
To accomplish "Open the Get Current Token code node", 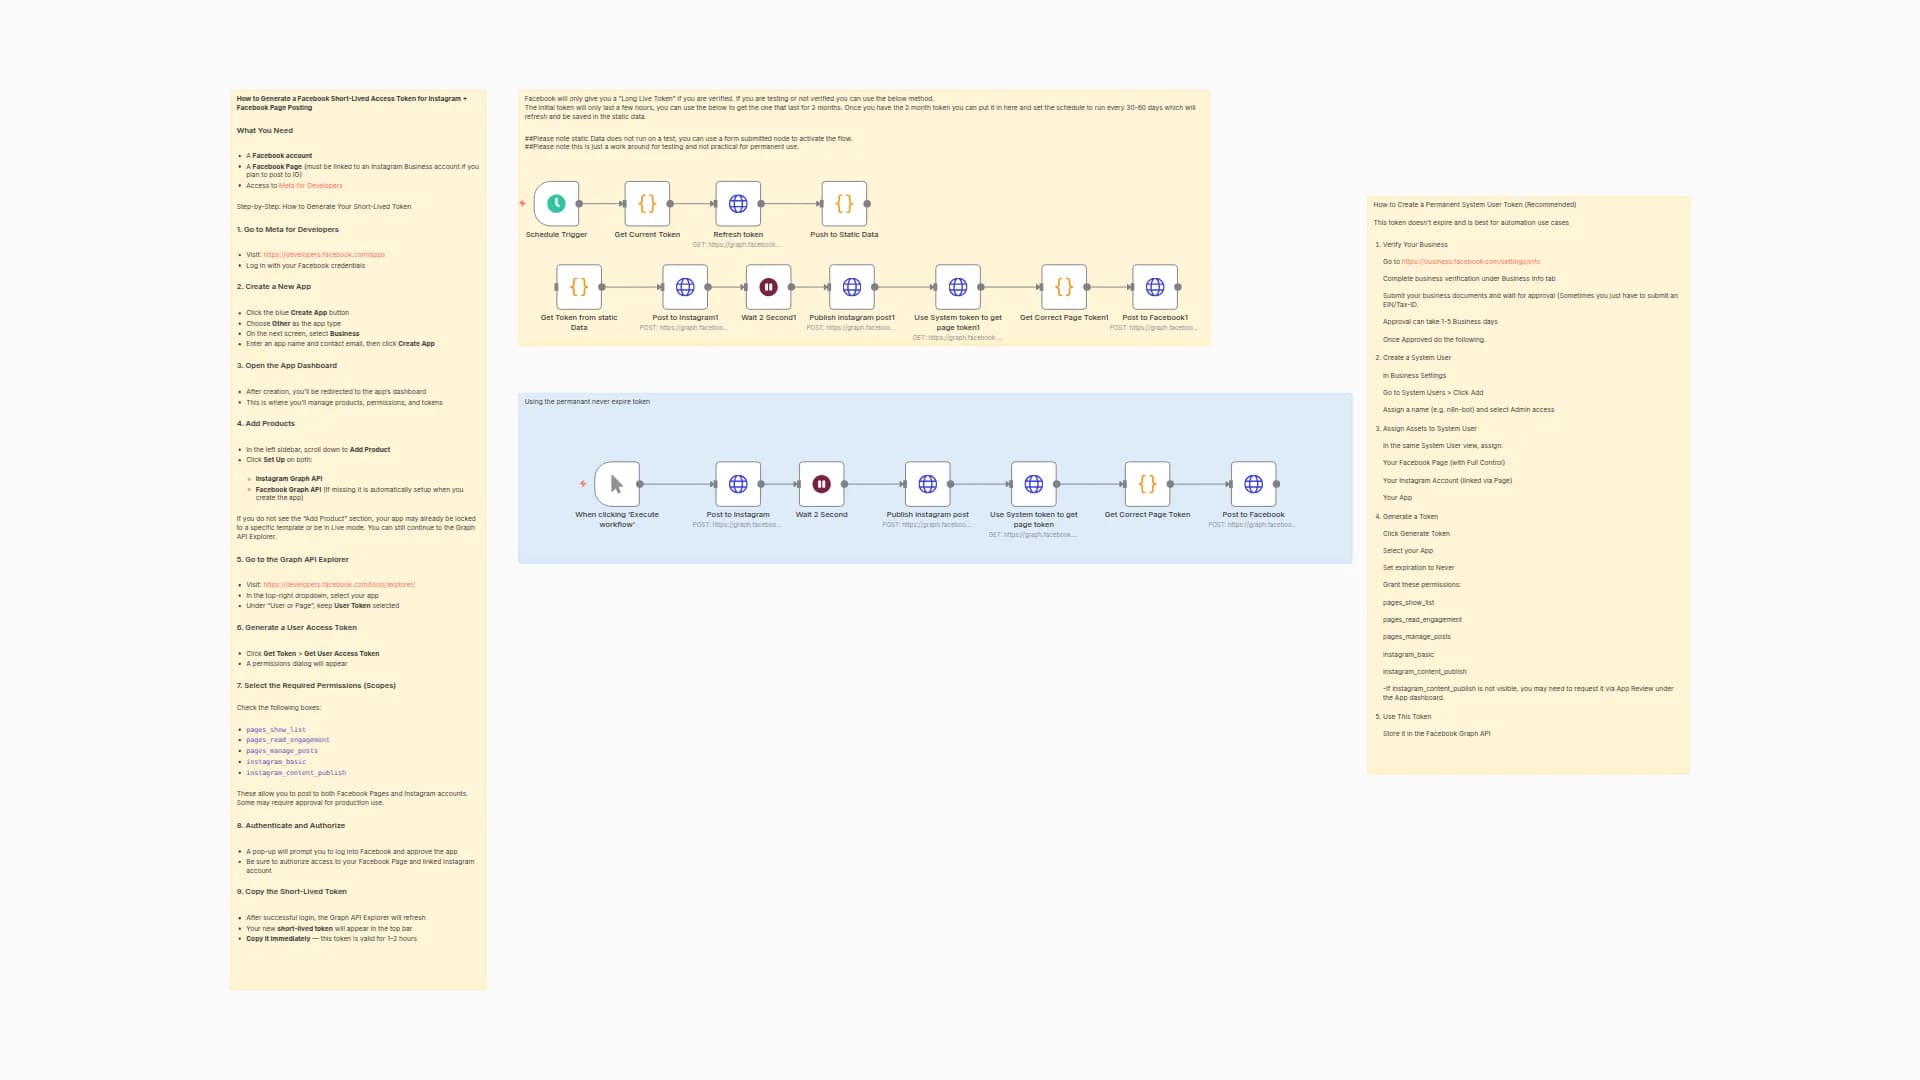I will (647, 204).
